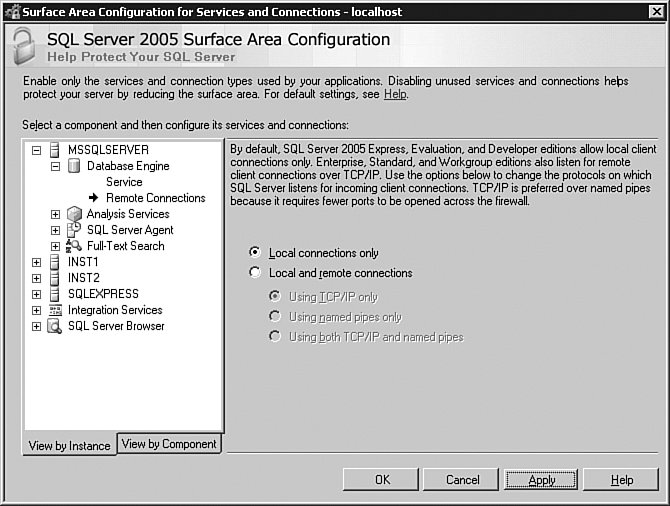This screenshot has width=670, height=506.
Task: Expand the INST1 instance node
Action: (x=37, y=262)
